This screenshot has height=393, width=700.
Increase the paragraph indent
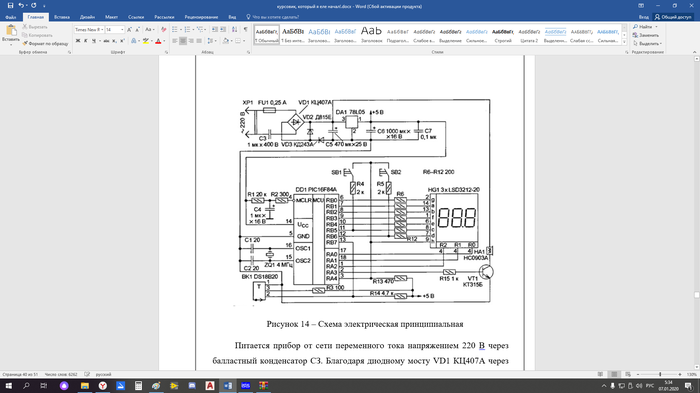(223, 29)
